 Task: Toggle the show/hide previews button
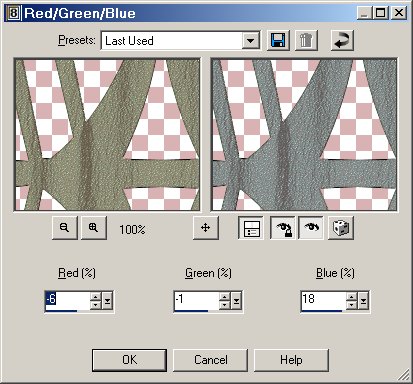251,228
